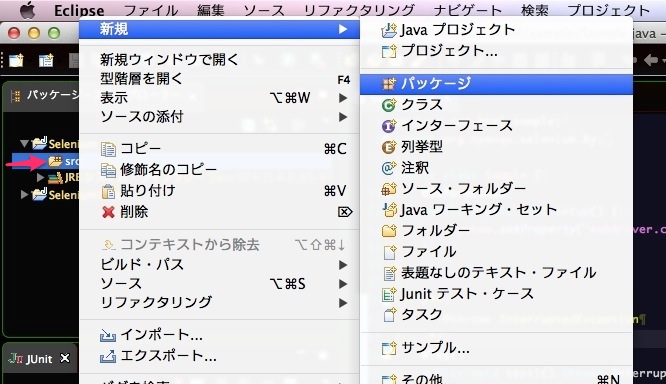
Task: Click the second new-item toolbar icon
Action: click(46, 61)
